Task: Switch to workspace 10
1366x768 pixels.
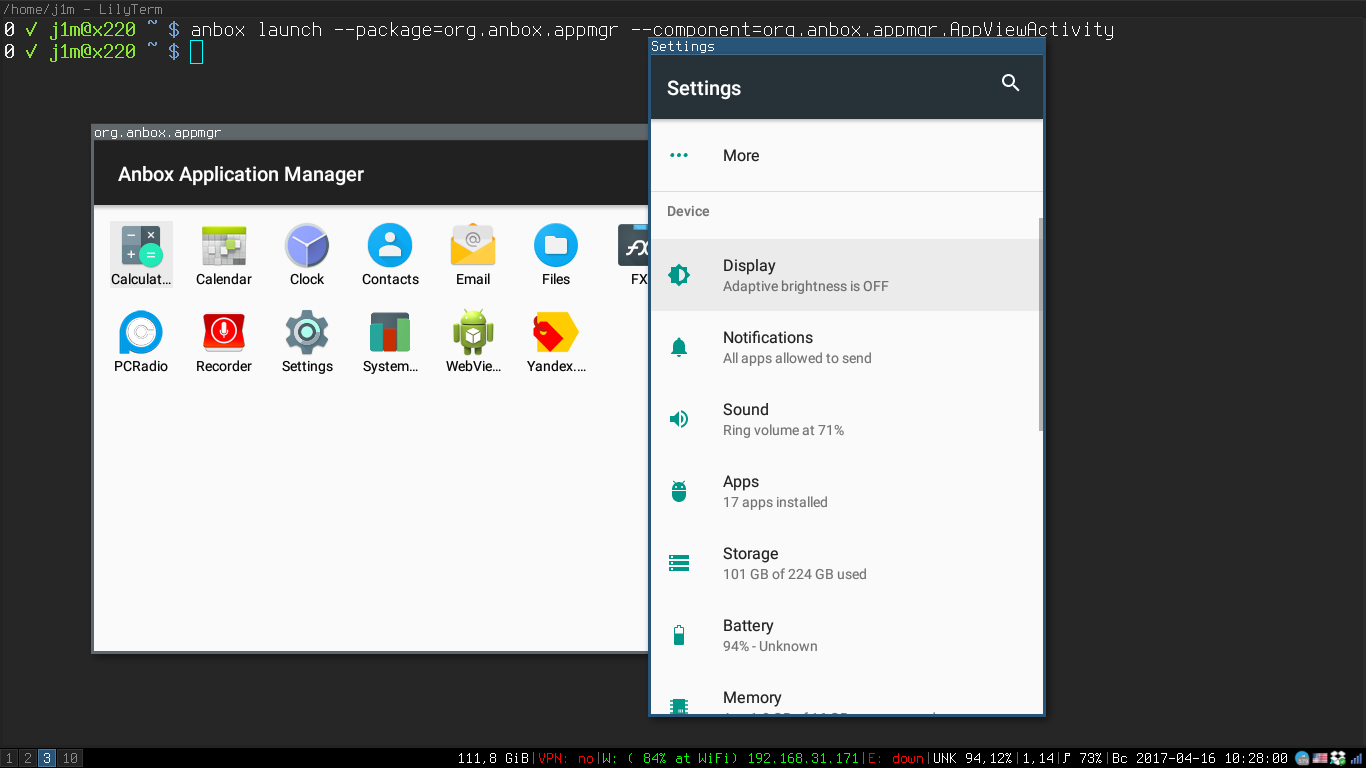Action: pos(70,758)
